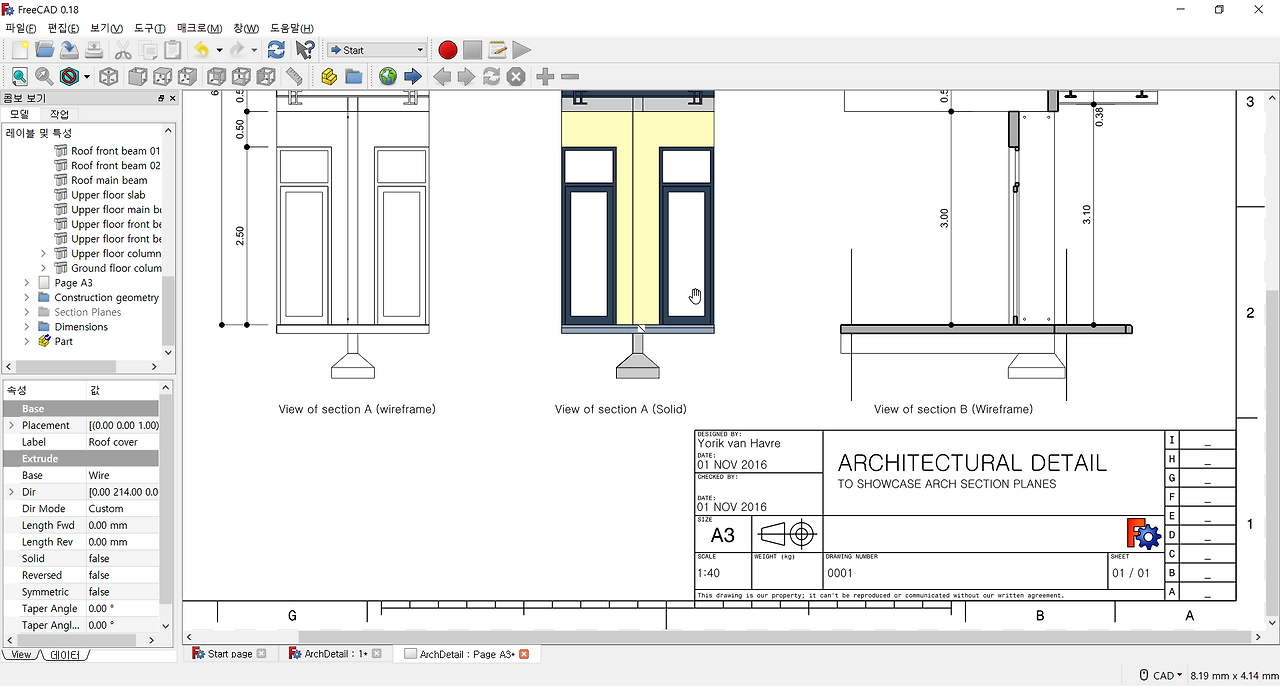Switch to Isometric view icon
This screenshot has height=686, width=1280.
(x=107, y=76)
